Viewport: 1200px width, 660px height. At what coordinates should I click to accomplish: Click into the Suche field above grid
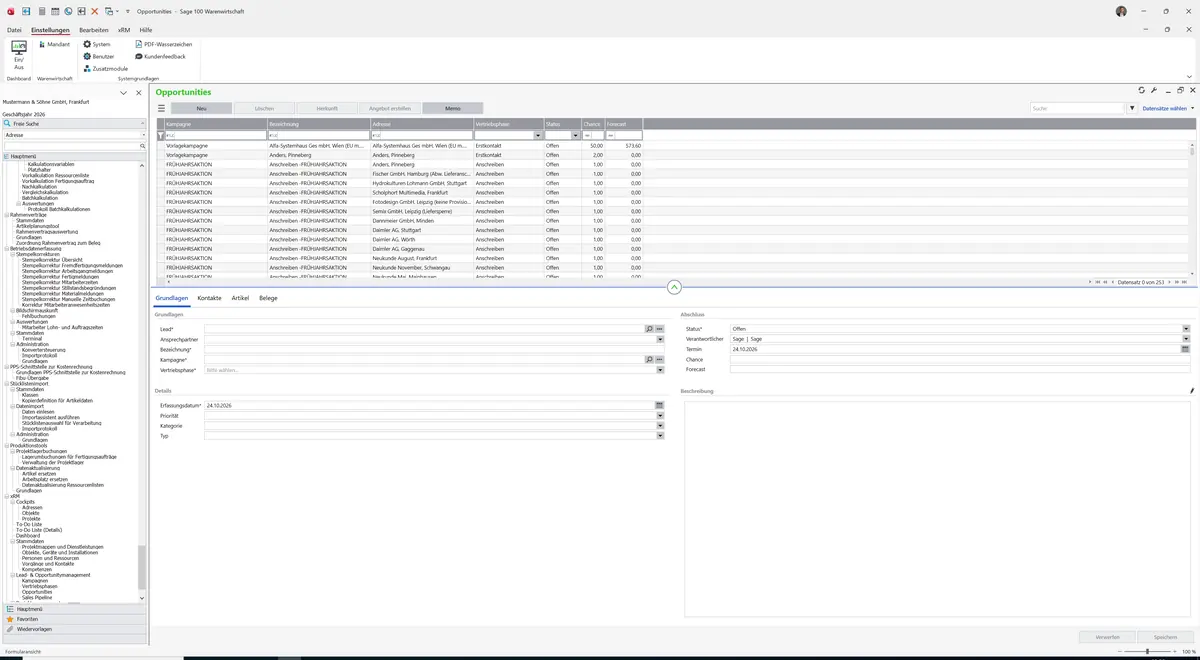(1078, 108)
